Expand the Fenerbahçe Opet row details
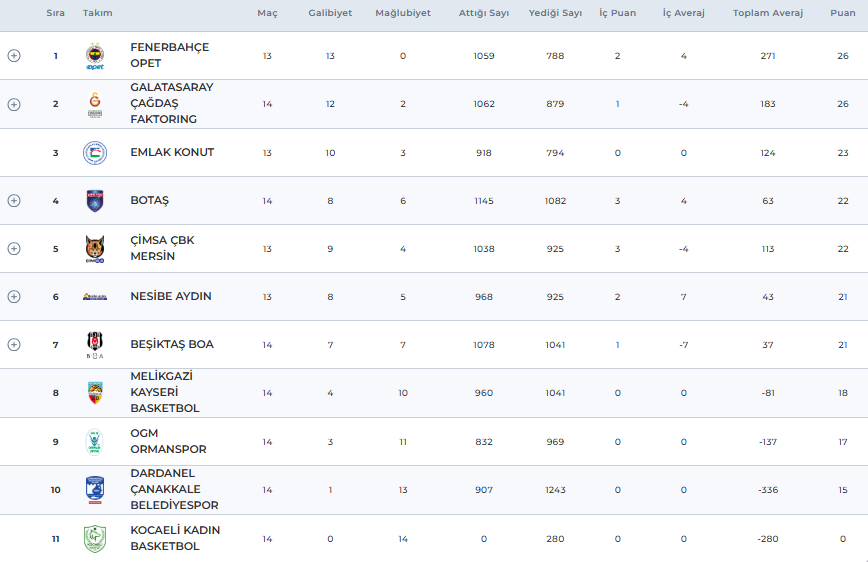The width and height of the screenshot is (868, 562). (x=14, y=56)
